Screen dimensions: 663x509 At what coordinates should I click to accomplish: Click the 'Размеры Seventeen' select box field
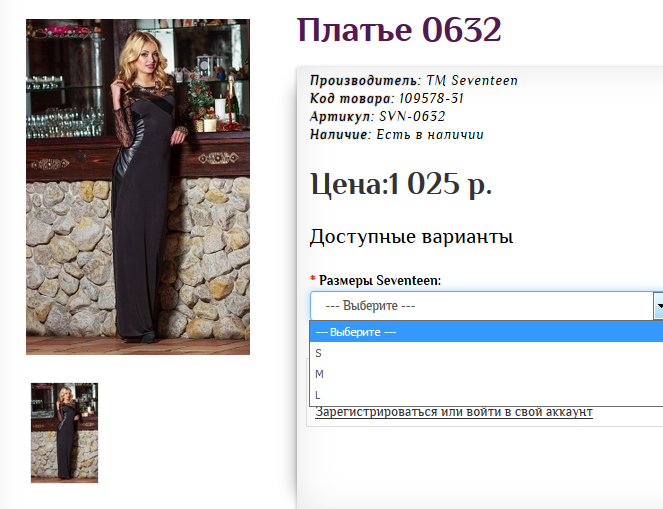480,306
